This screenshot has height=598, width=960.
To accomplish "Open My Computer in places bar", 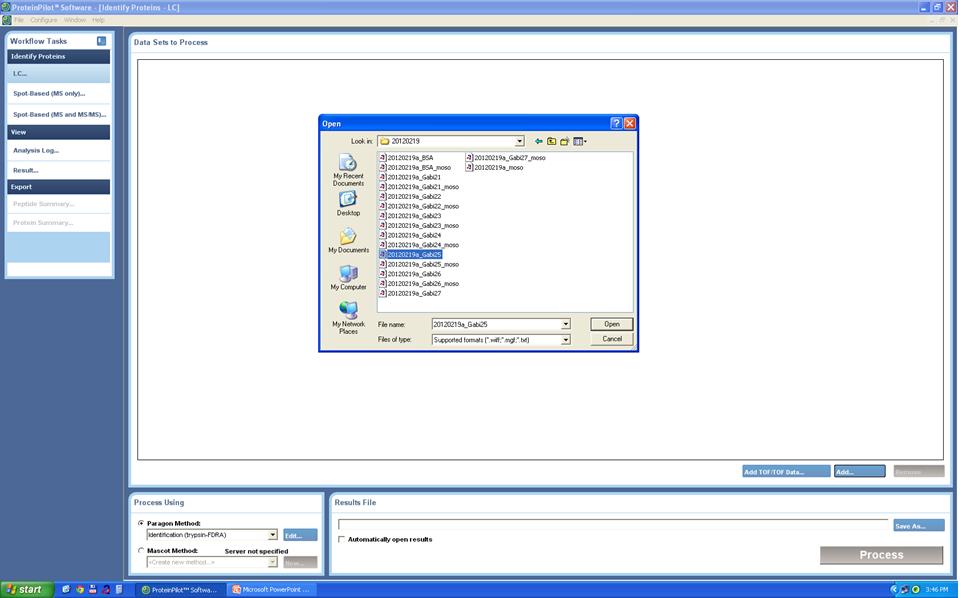I will (x=348, y=277).
